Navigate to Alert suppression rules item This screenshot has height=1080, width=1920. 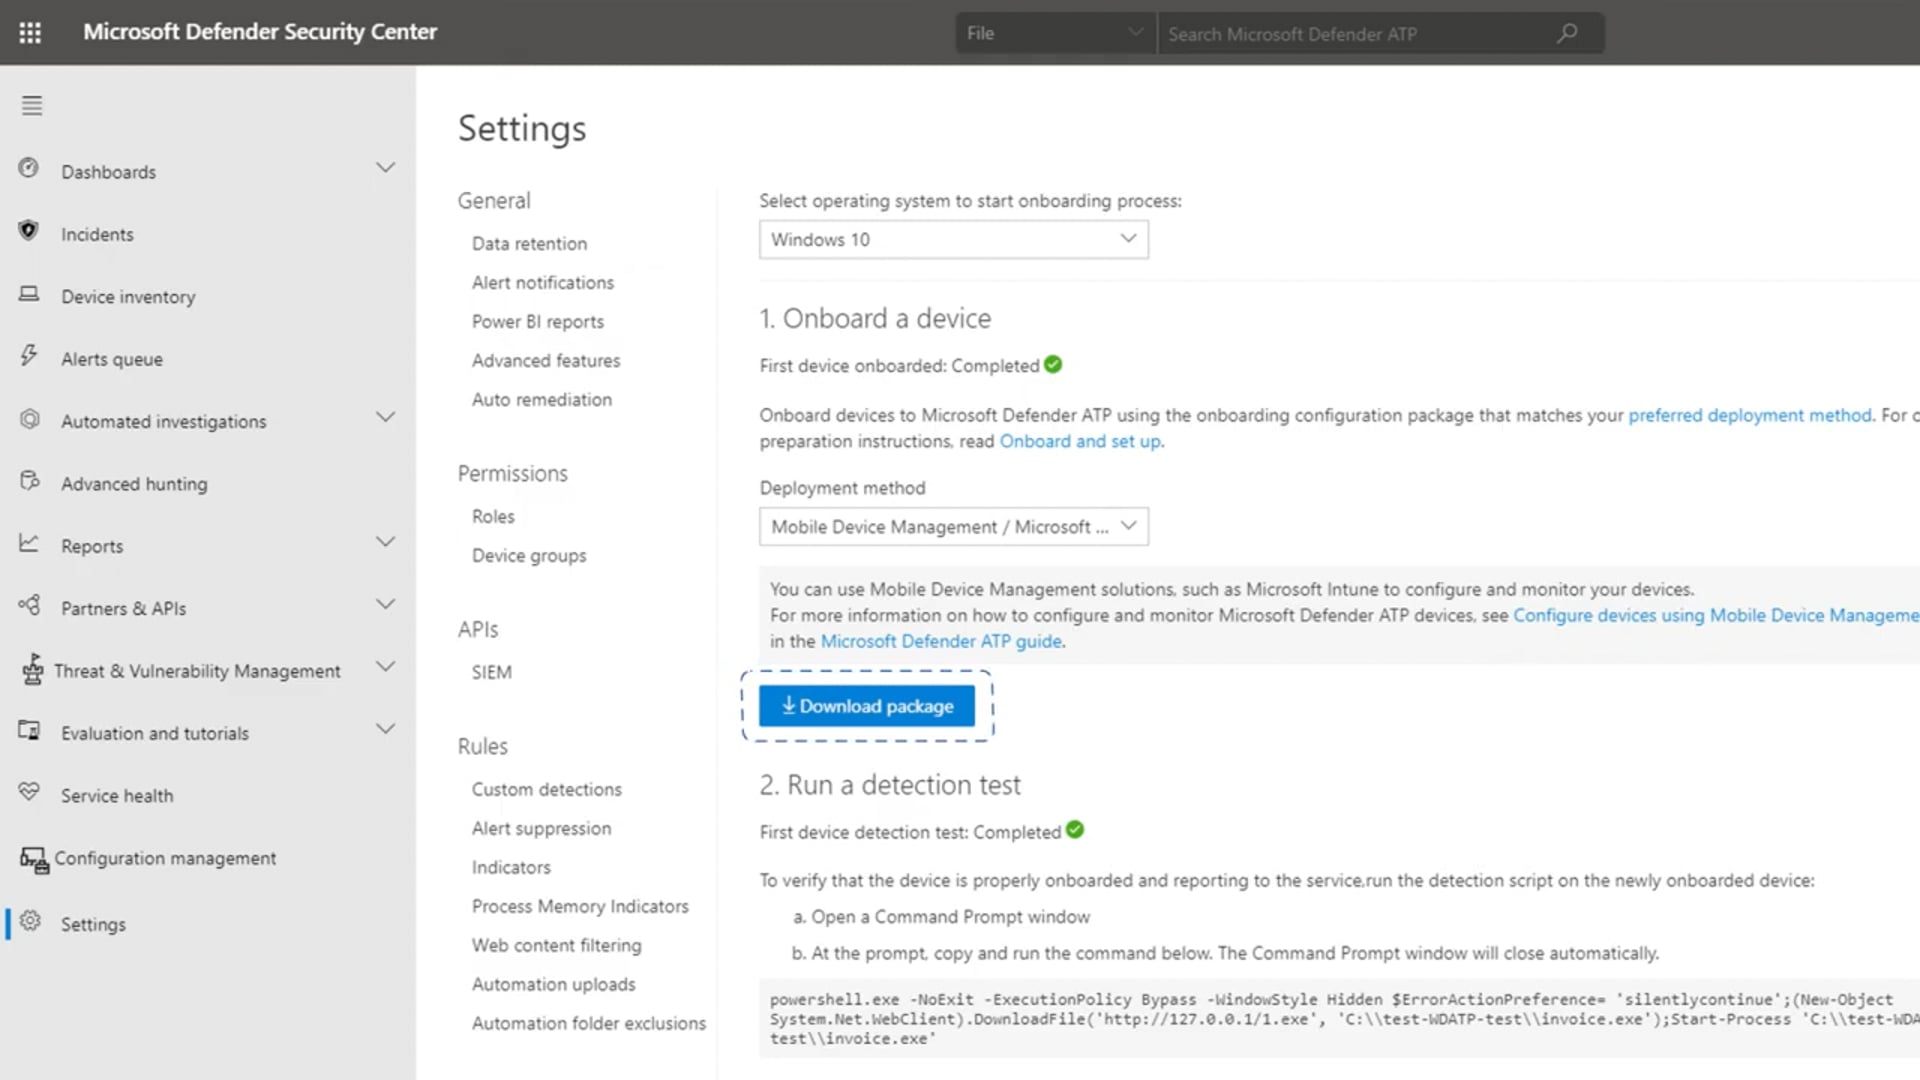tap(542, 827)
